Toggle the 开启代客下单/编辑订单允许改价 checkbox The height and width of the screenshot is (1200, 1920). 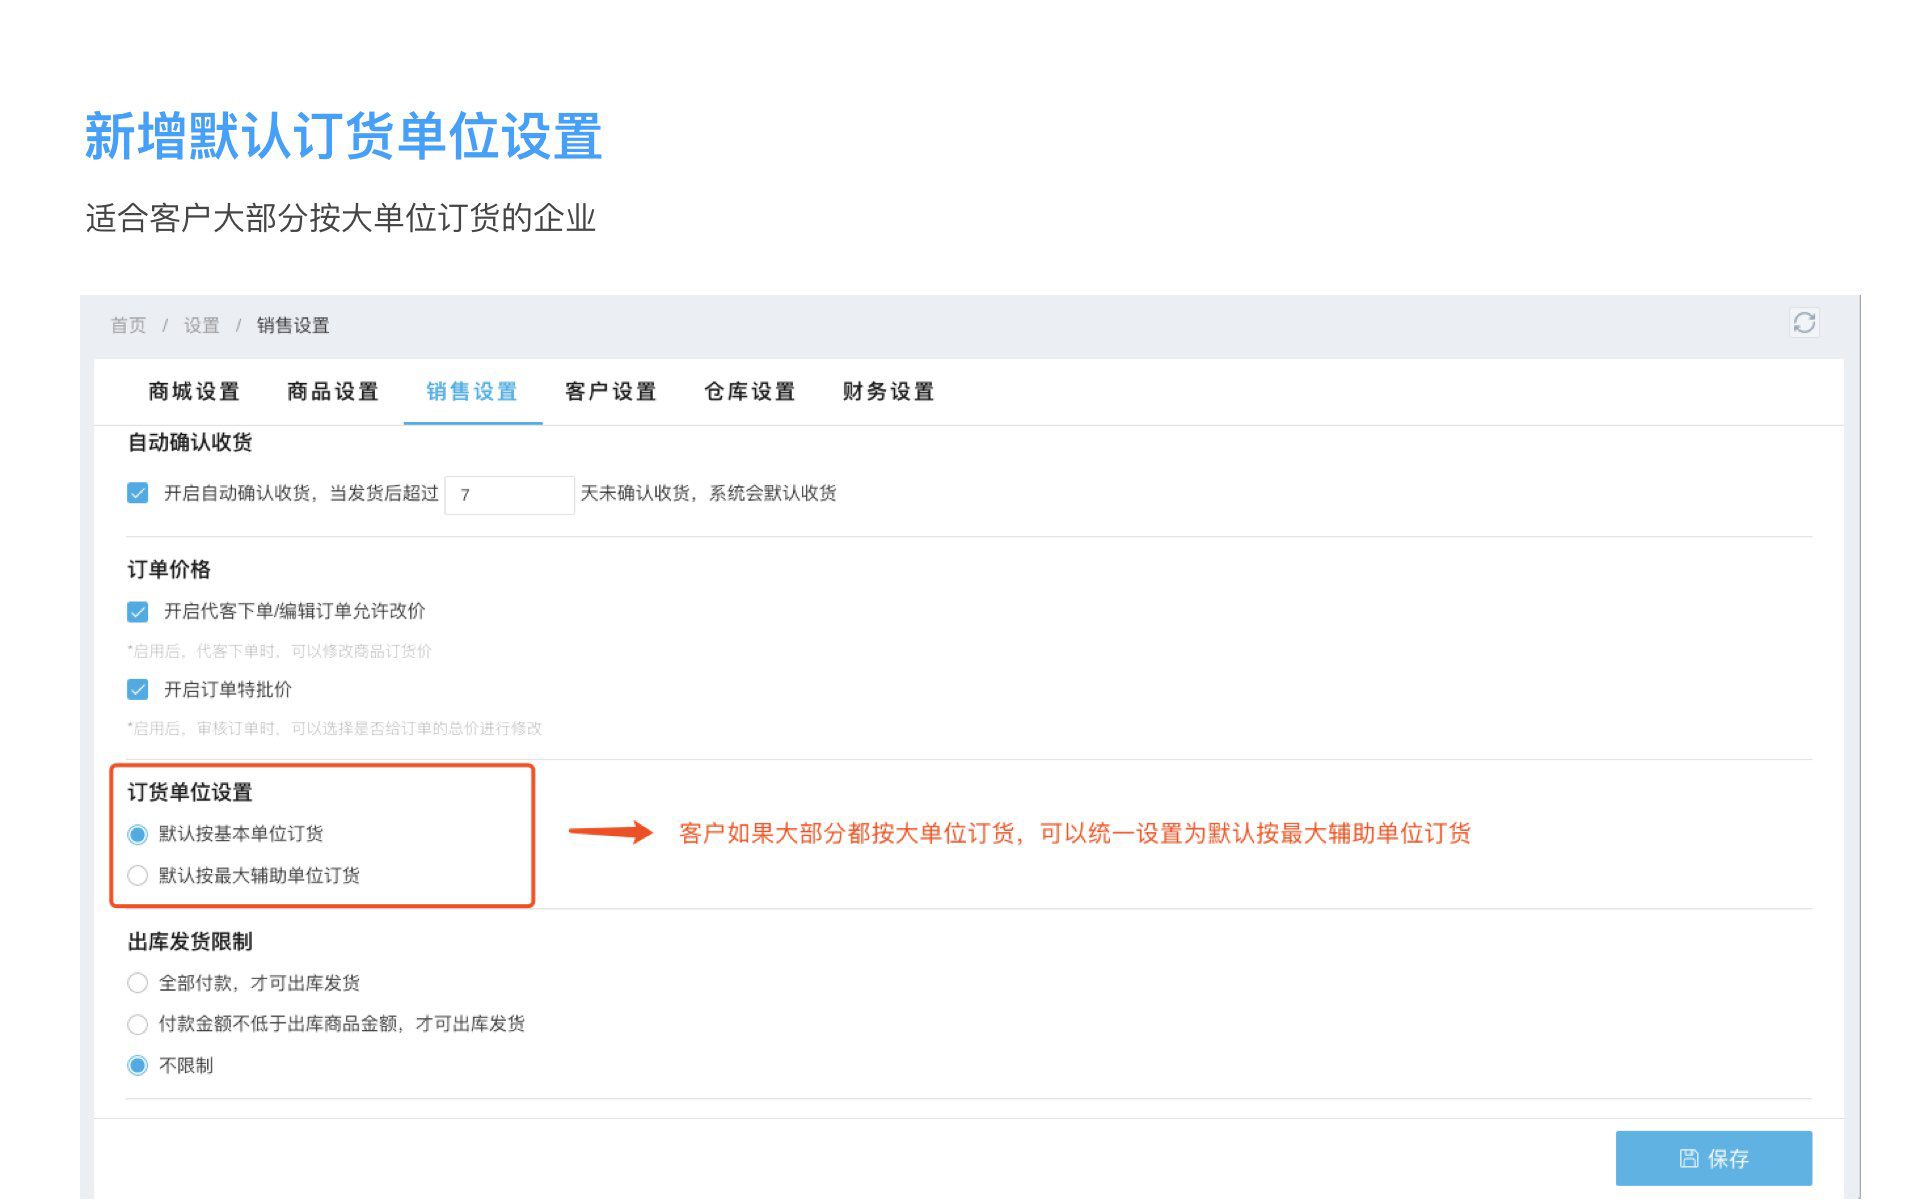tap(138, 611)
